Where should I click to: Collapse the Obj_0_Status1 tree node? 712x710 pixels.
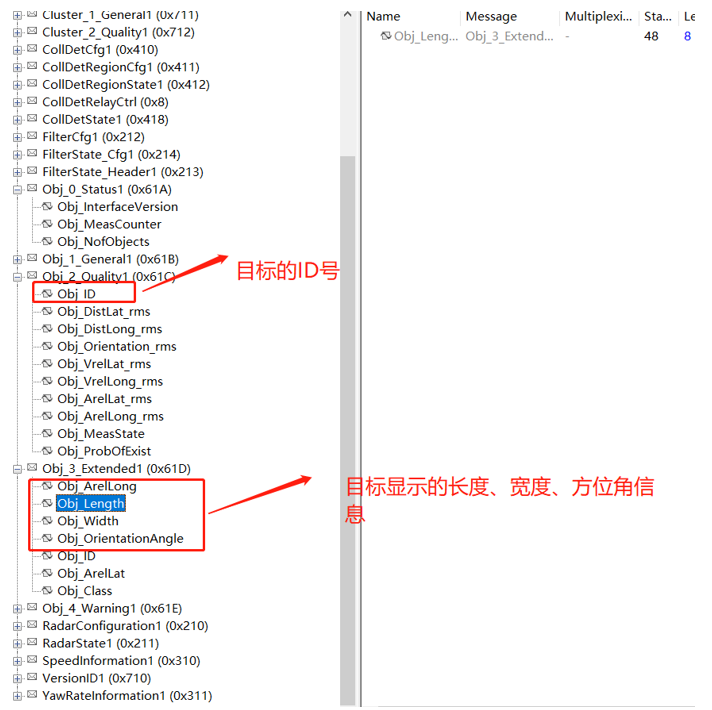coord(17,189)
